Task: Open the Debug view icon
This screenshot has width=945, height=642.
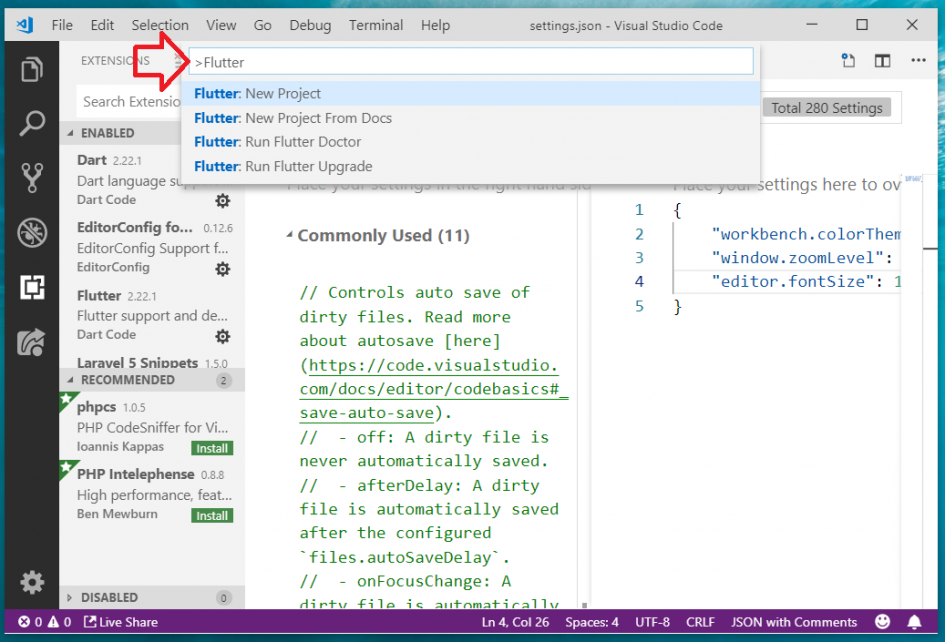Action: [x=32, y=233]
